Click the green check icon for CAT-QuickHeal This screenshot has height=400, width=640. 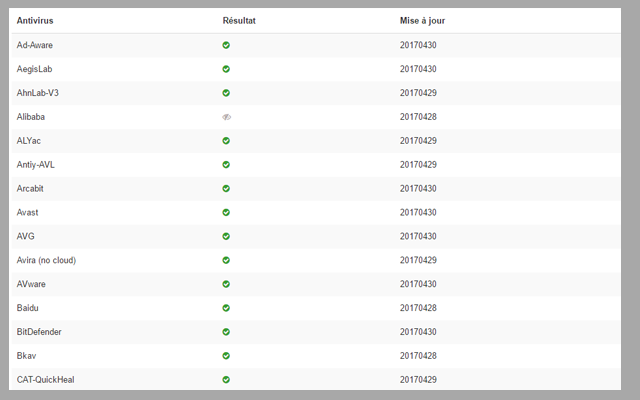click(x=226, y=380)
